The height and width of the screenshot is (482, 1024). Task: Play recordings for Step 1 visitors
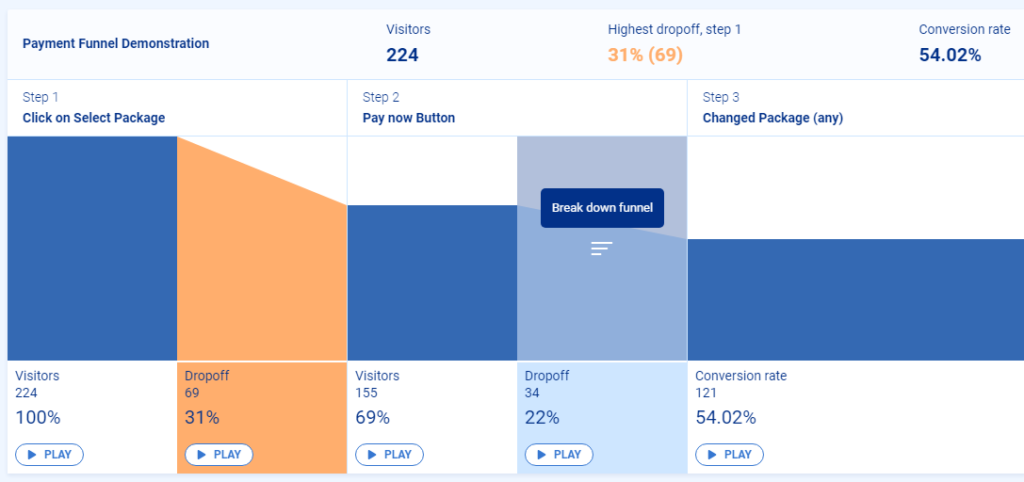click(50, 455)
